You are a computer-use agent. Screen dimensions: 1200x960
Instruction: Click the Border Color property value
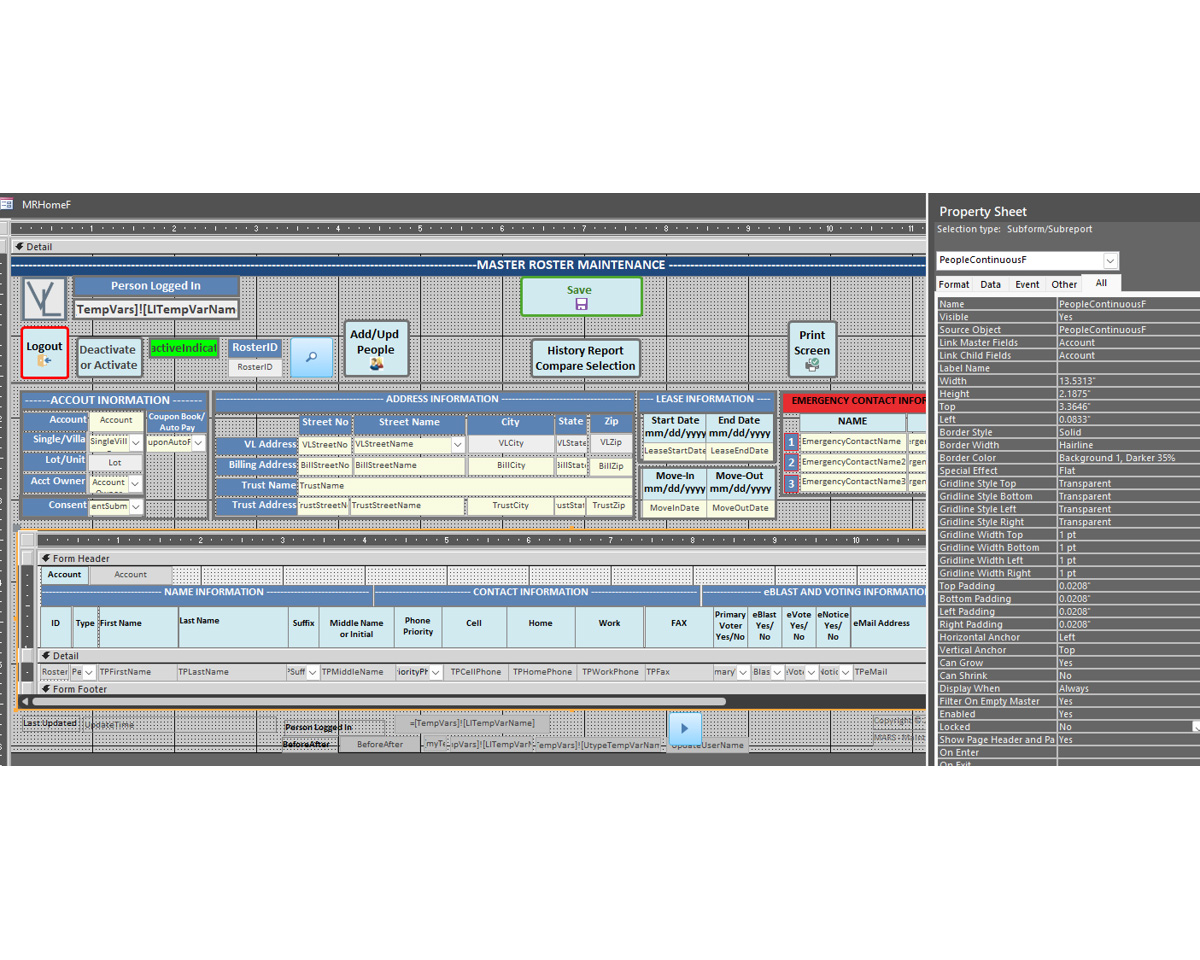1128,458
